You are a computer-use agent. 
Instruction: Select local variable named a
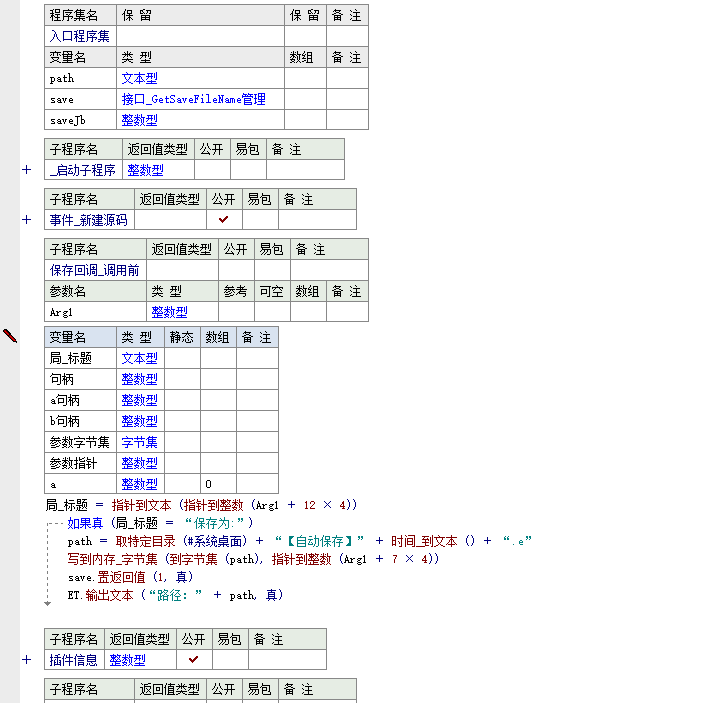[53, 484]
